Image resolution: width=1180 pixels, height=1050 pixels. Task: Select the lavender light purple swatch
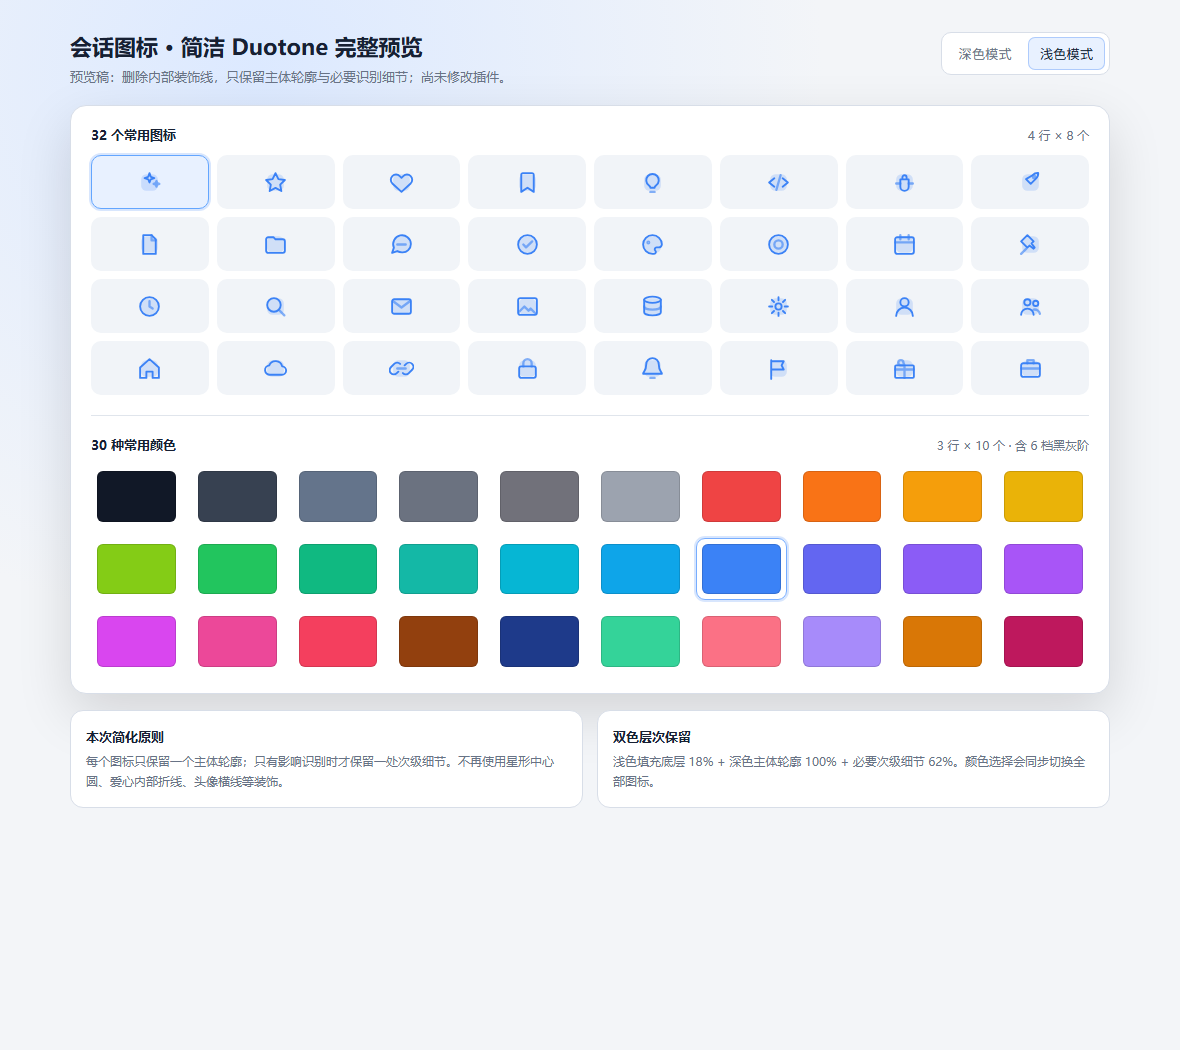coord(841,641)
